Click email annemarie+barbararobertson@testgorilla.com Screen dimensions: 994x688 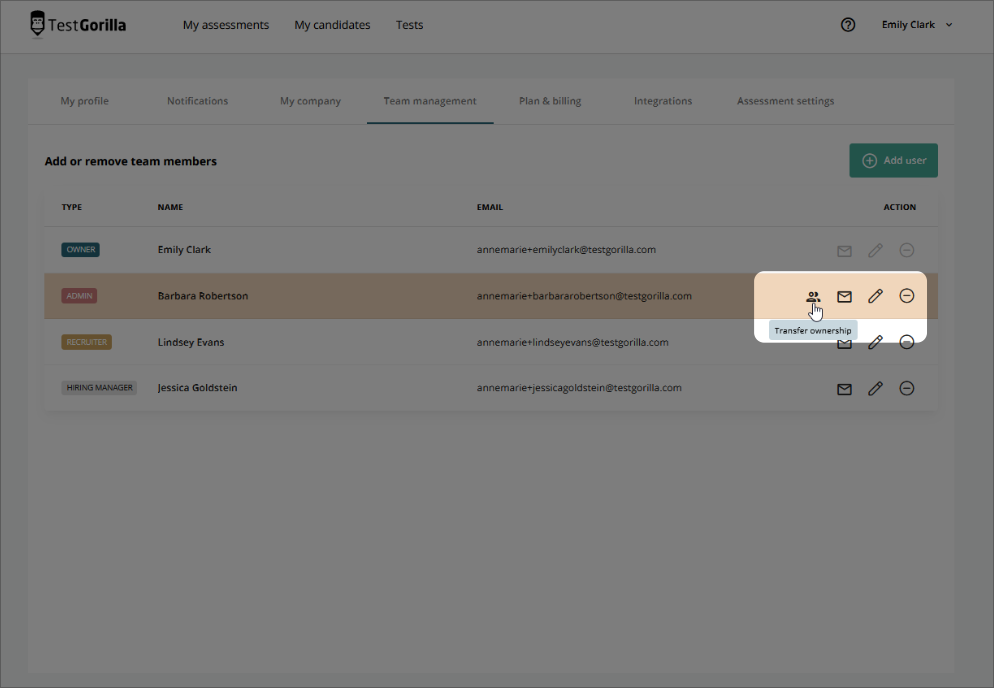(x=584, y=296)
